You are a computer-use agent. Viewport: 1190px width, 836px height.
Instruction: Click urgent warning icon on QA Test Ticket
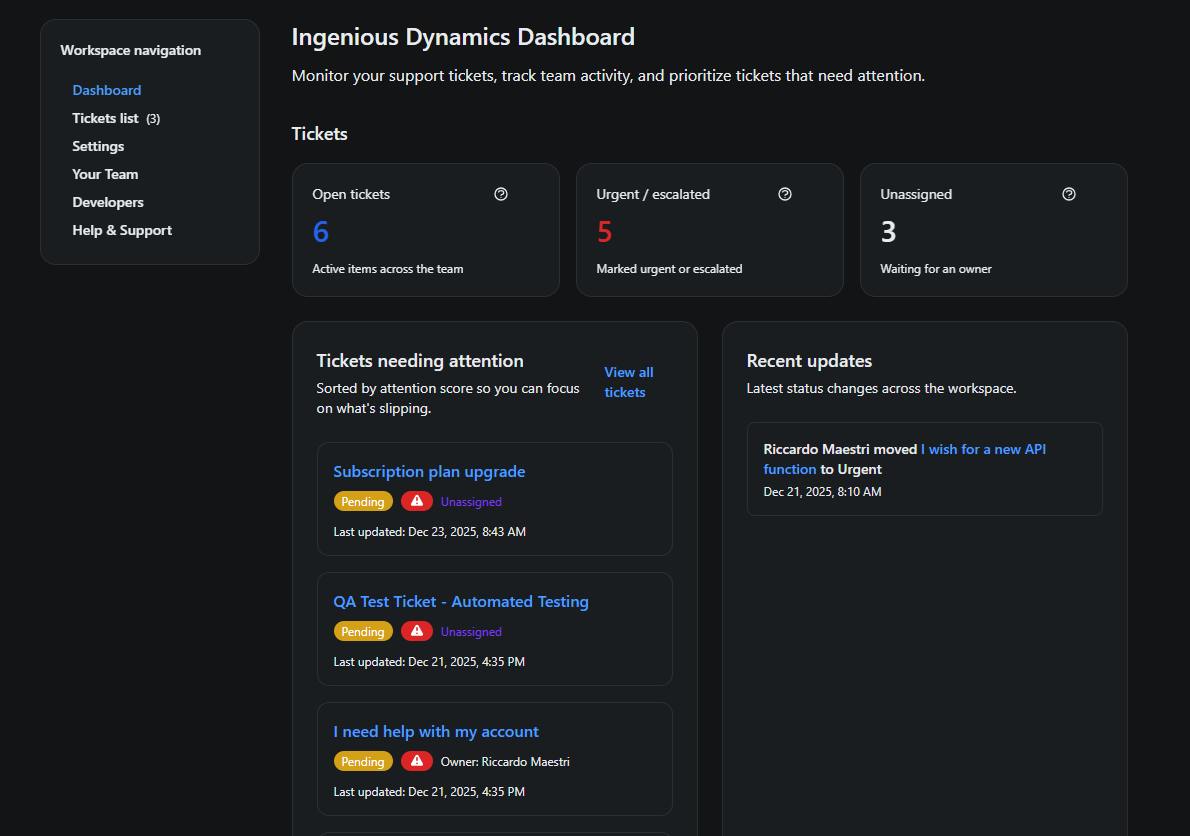[417, 631]
